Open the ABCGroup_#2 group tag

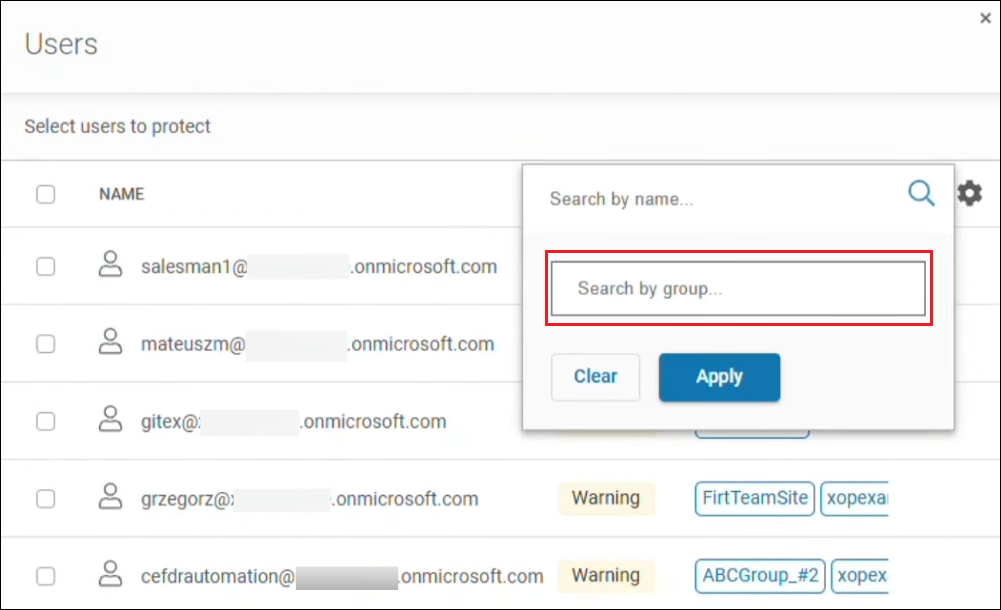point(759,576)
